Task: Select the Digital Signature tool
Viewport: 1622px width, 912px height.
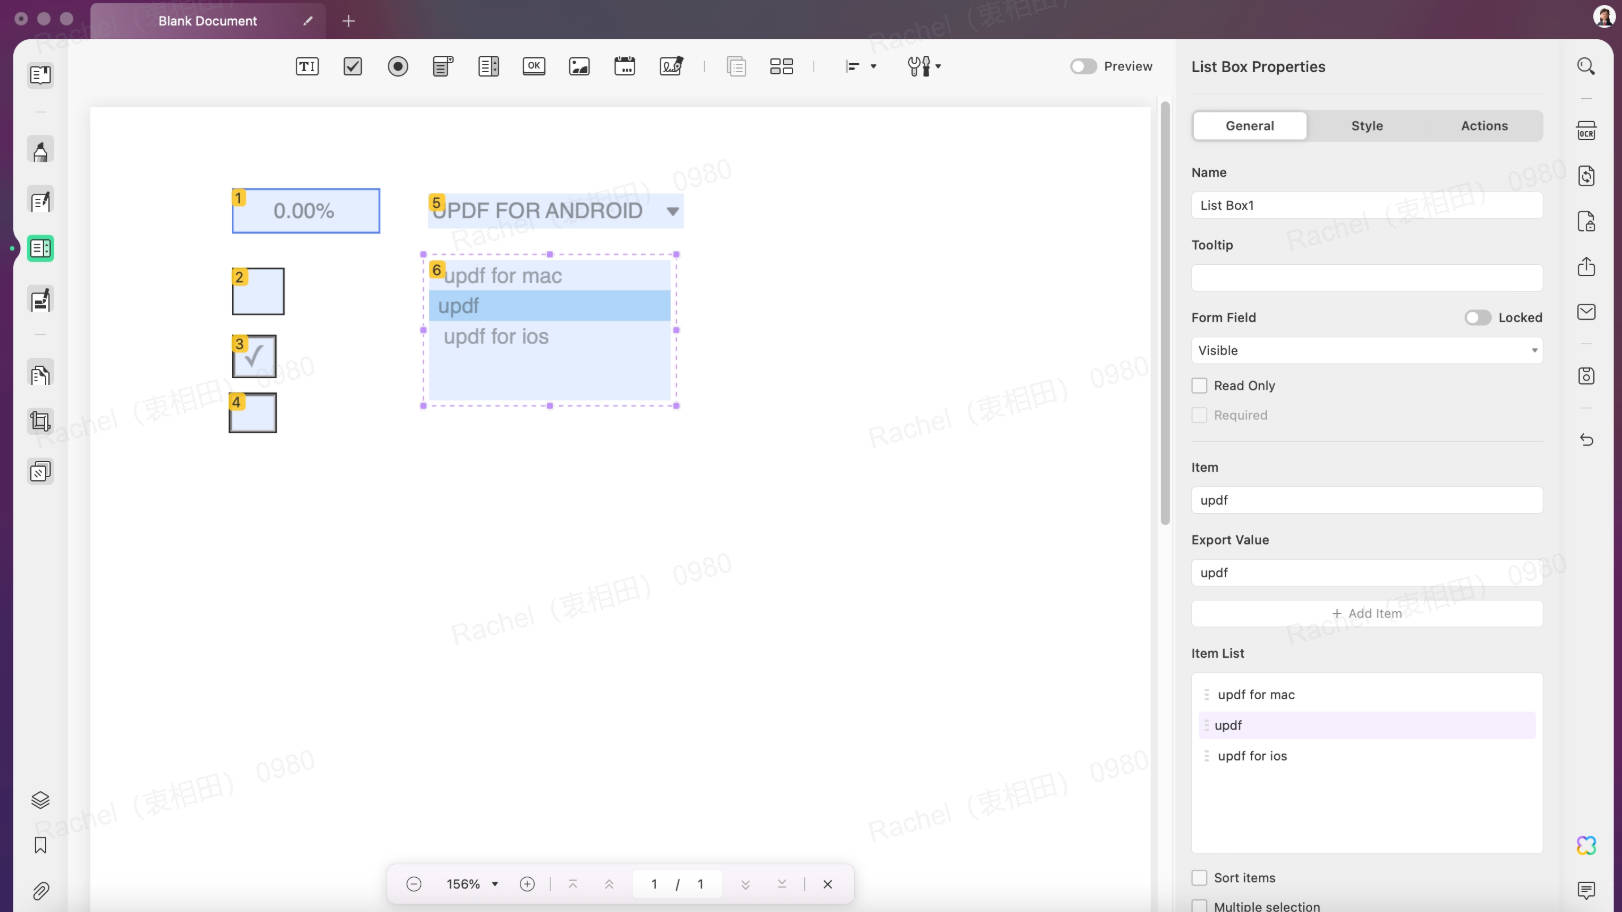Action: point(671,66)
